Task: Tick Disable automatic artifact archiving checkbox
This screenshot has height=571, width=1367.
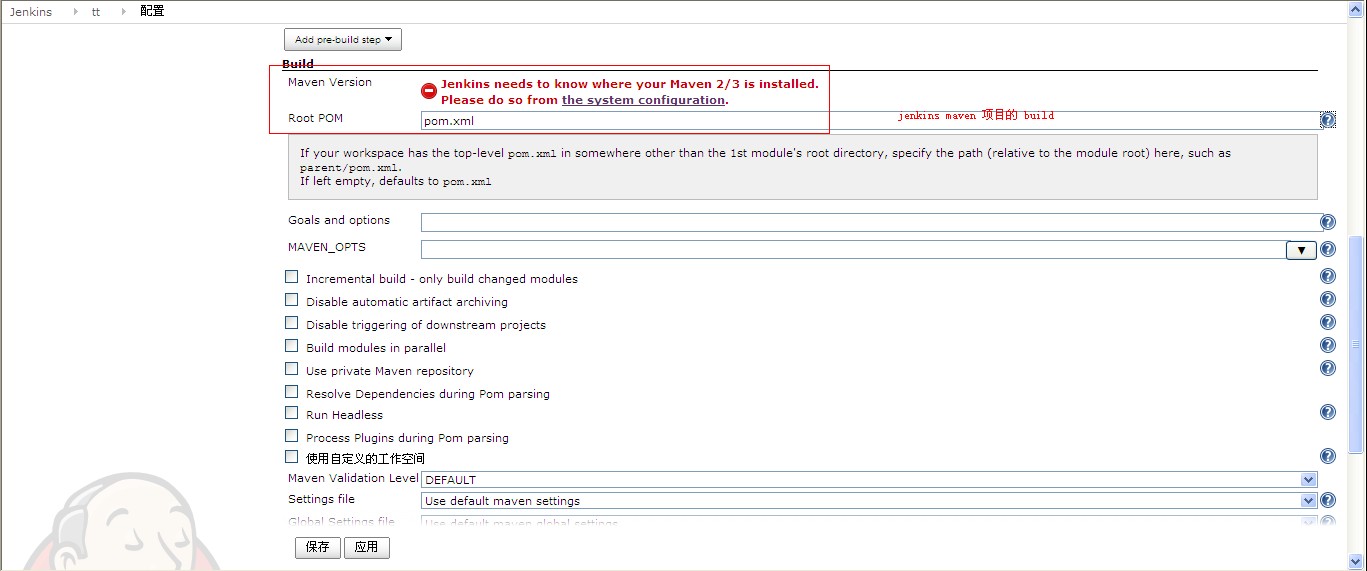Action: coord(292,300)
